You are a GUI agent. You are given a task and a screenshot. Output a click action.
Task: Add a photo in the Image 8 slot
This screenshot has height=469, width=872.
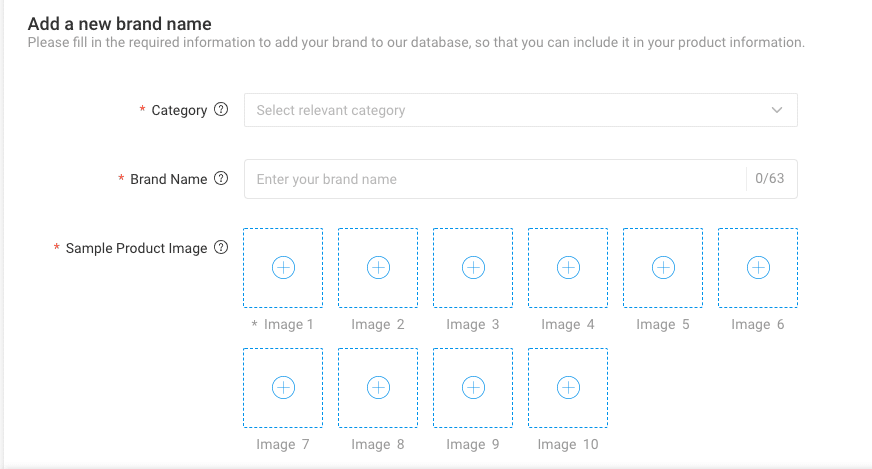click(378, 387)
